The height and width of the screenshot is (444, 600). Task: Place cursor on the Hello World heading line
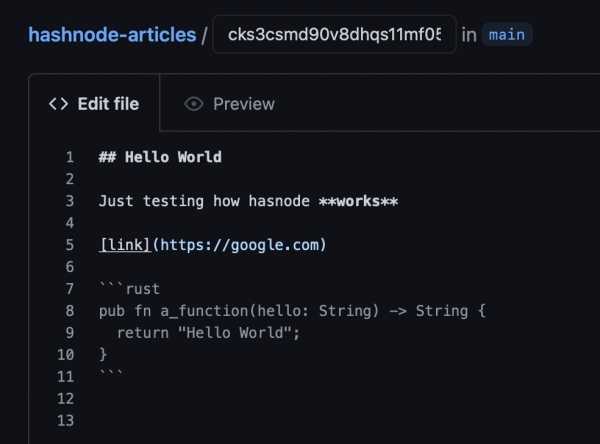(160, 157)
